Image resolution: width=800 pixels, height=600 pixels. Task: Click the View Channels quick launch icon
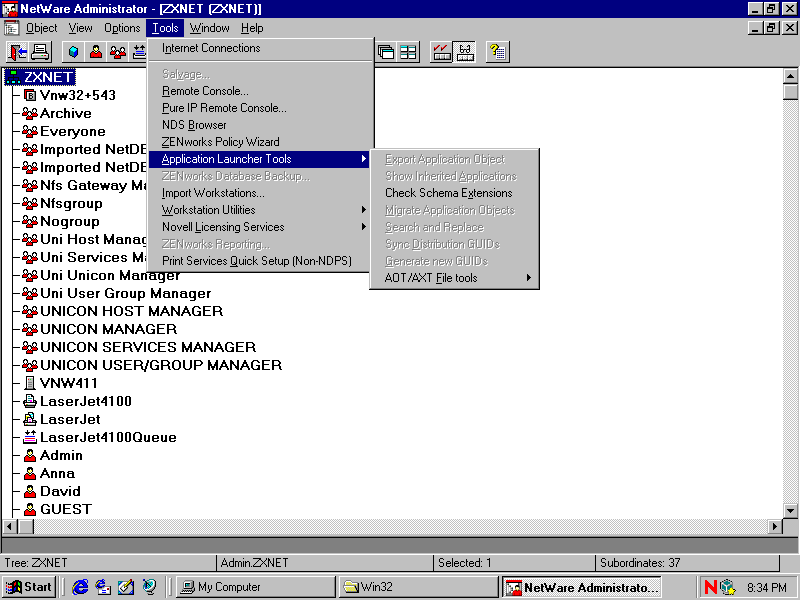click(x=149, y=587)
